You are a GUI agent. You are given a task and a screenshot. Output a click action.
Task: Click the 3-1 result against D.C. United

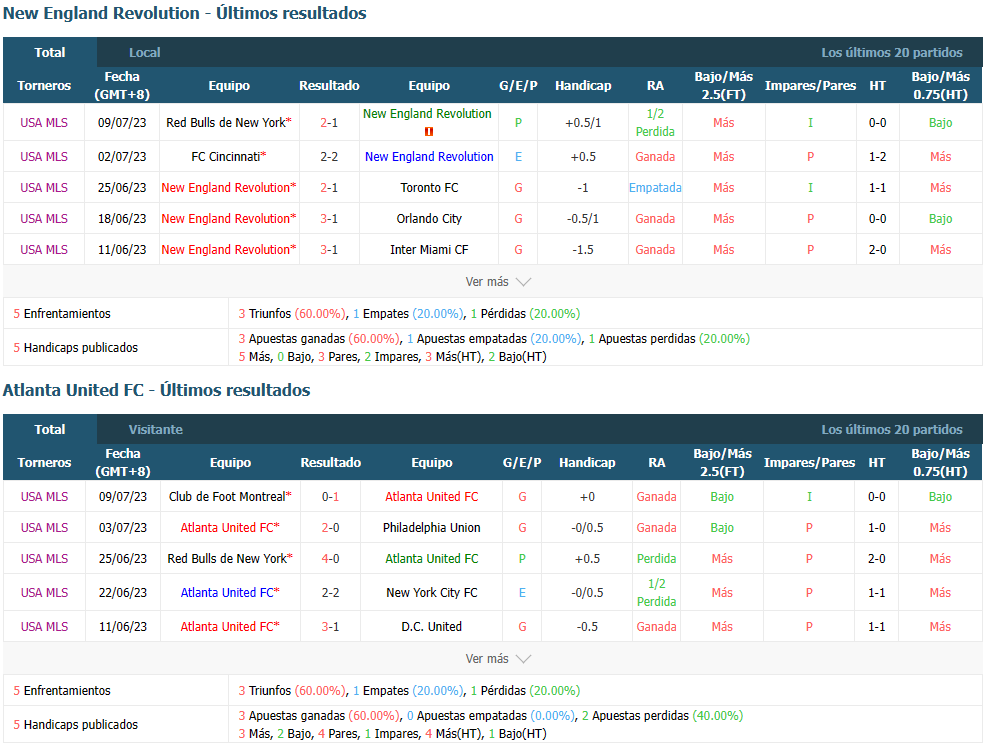(x=330, y=627)
